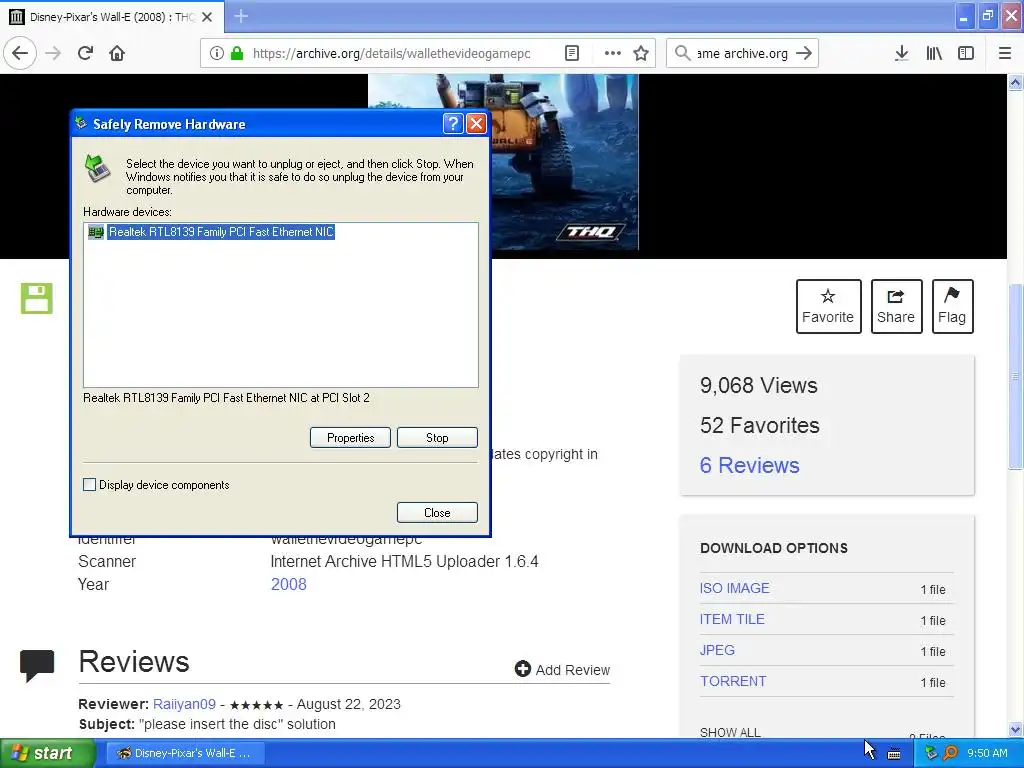This screenshot has height=768, width=1024.
Task: Enable Display device components checkbox
Action: [89, 485]
